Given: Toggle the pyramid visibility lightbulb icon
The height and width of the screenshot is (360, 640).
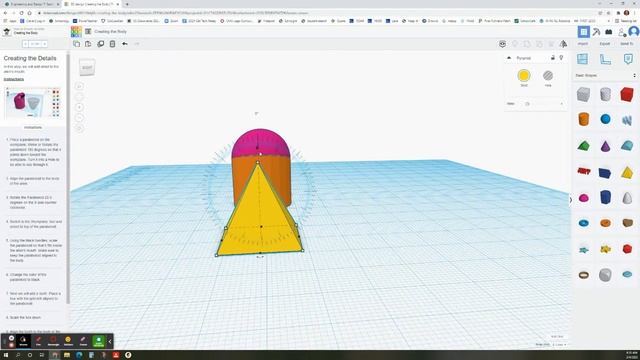Looking at the screenshot, I should (x=561, y=58).
